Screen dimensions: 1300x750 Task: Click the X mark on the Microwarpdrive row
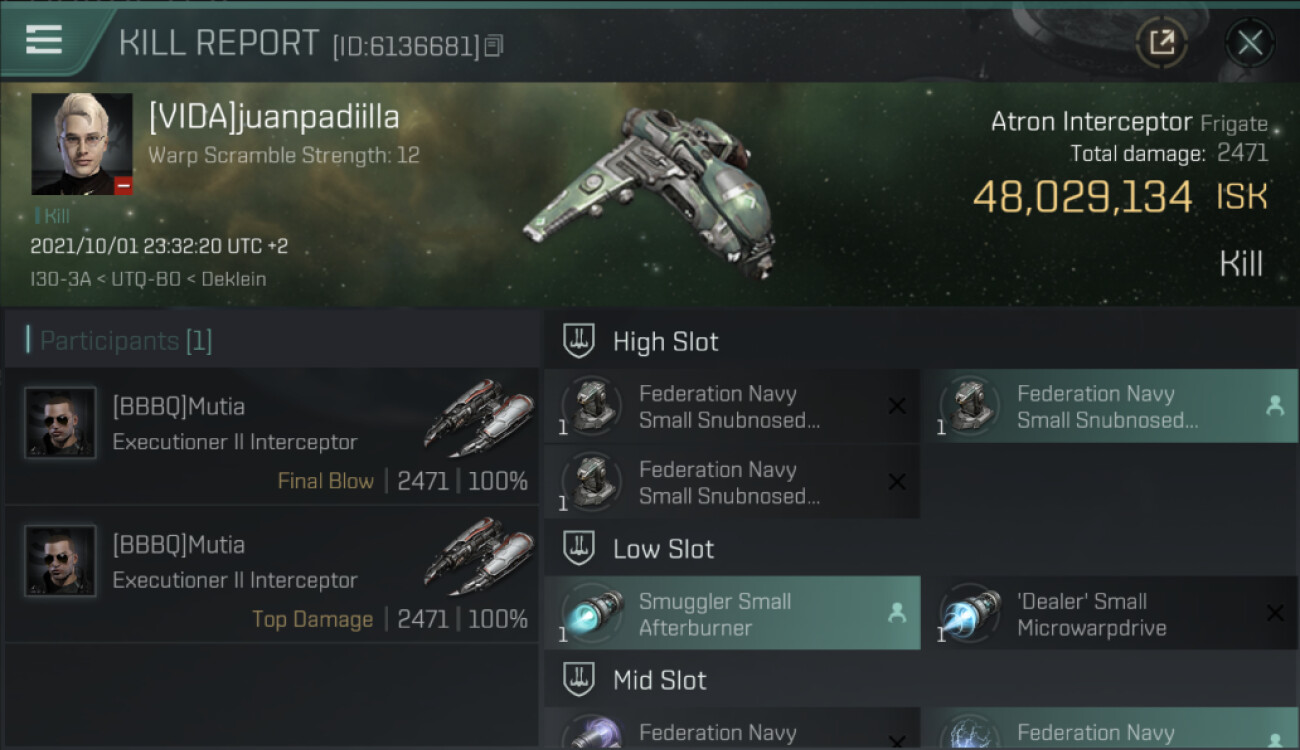(1275, 613)
